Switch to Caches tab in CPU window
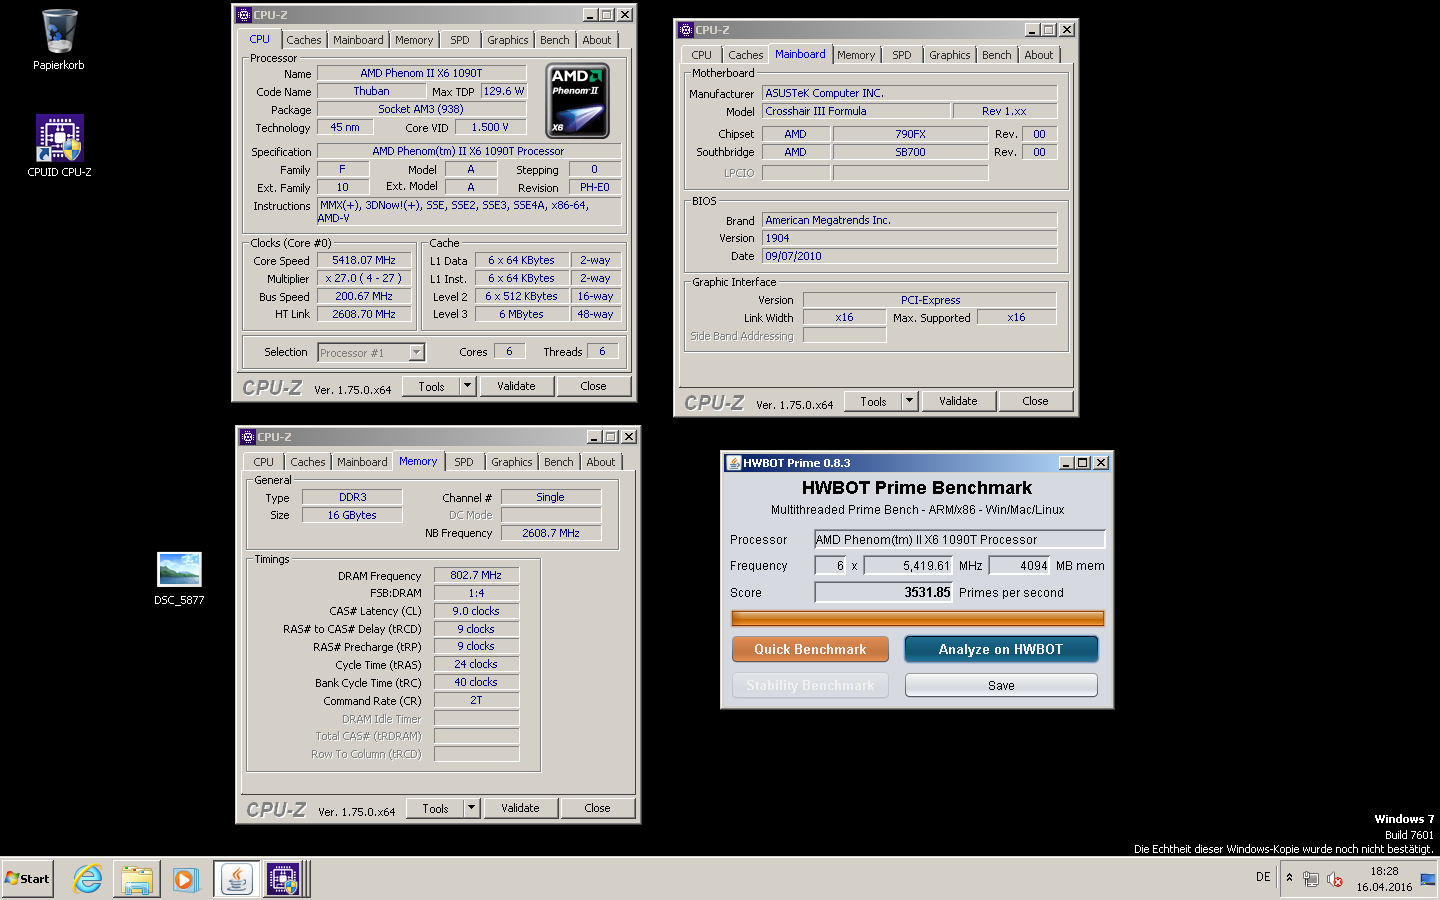Image resolution: width=1440 pixels, height=900 pixels. coord(304,40)
